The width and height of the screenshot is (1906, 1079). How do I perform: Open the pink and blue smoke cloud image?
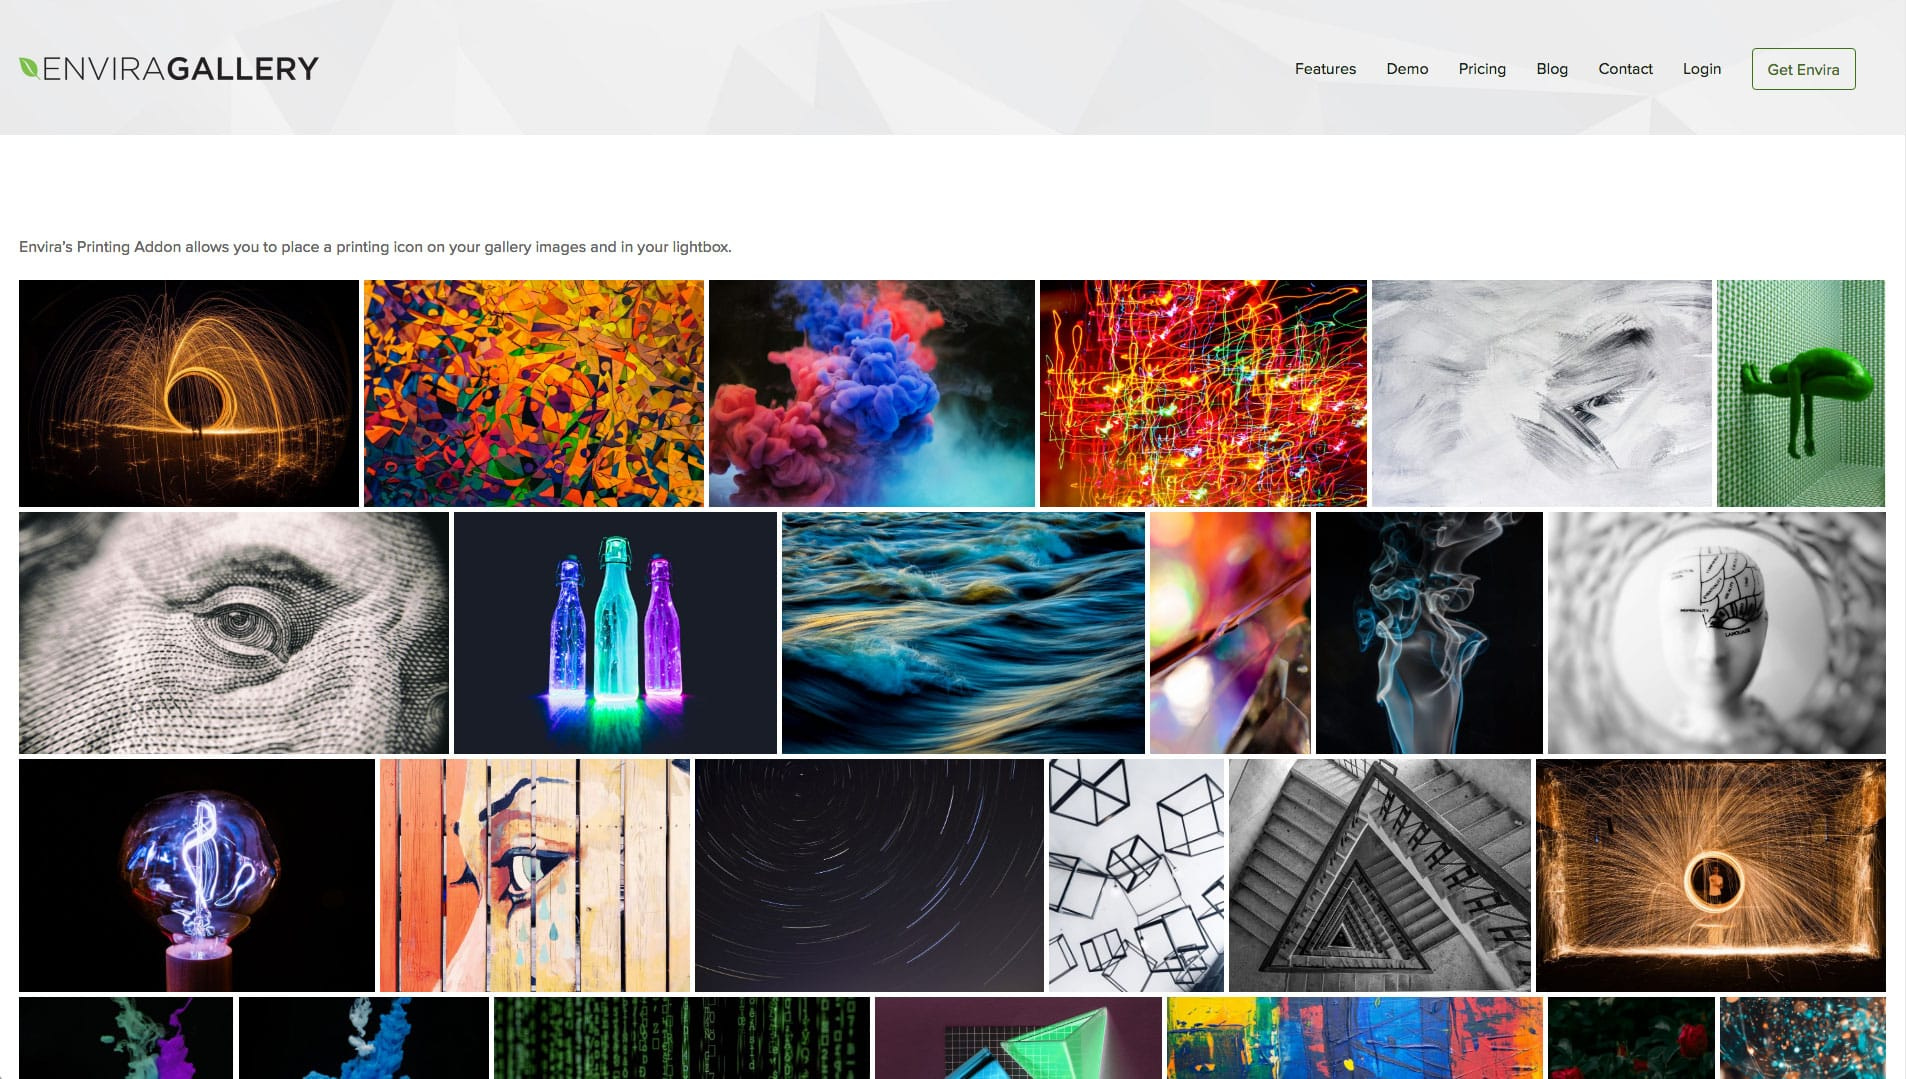coord(871,393)
